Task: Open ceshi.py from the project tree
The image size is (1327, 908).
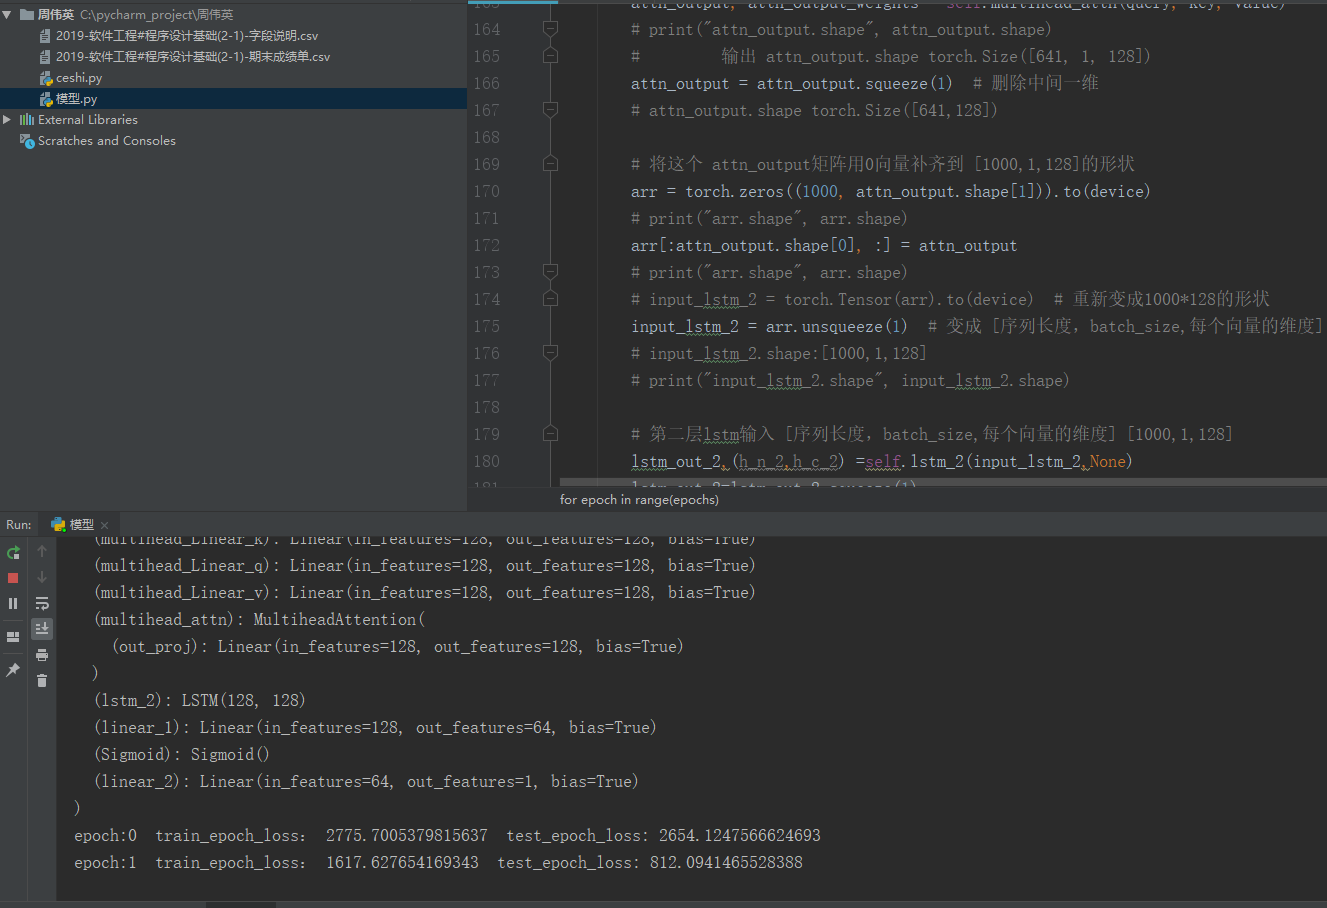Action: coord(72,77)
